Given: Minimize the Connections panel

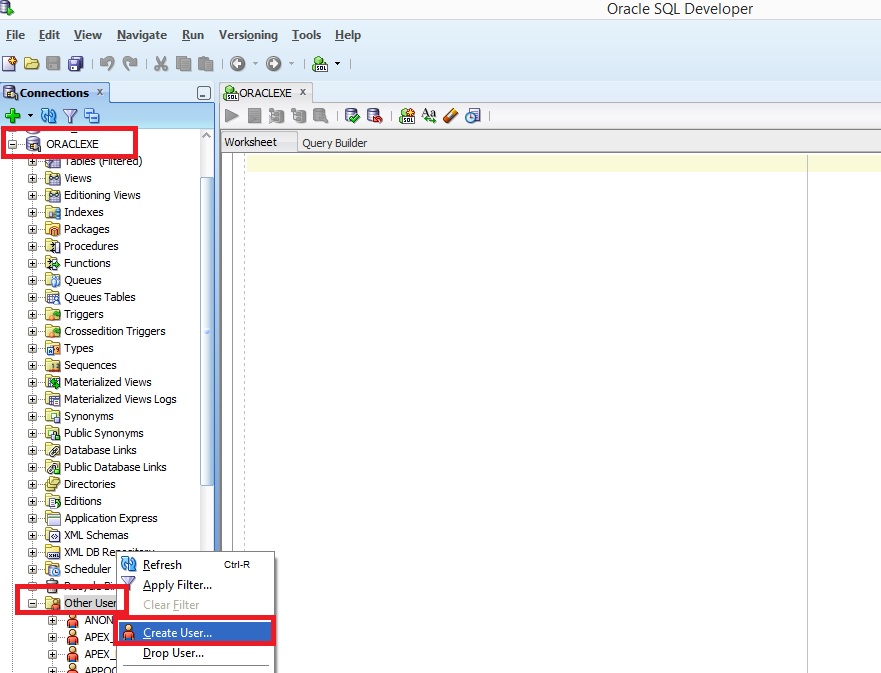Looking at the screenshot, I should point(204,93).
